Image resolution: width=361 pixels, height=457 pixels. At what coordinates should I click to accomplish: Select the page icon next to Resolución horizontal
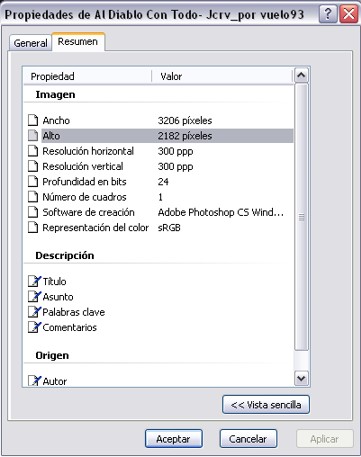click(33, 151)
